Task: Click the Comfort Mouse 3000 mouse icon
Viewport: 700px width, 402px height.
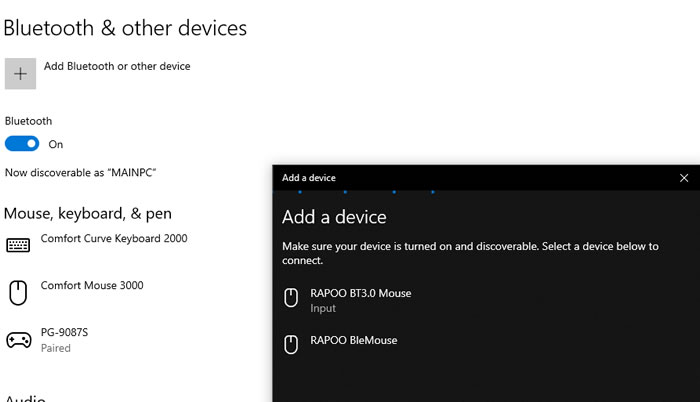Action: point(18,293)
